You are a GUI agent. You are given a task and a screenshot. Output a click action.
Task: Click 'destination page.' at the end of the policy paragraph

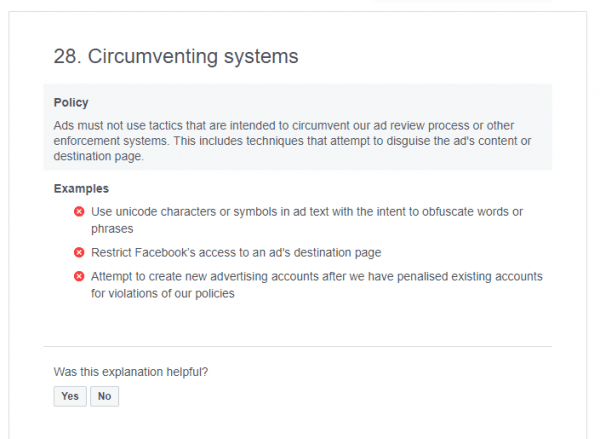(x=99, y=156)
